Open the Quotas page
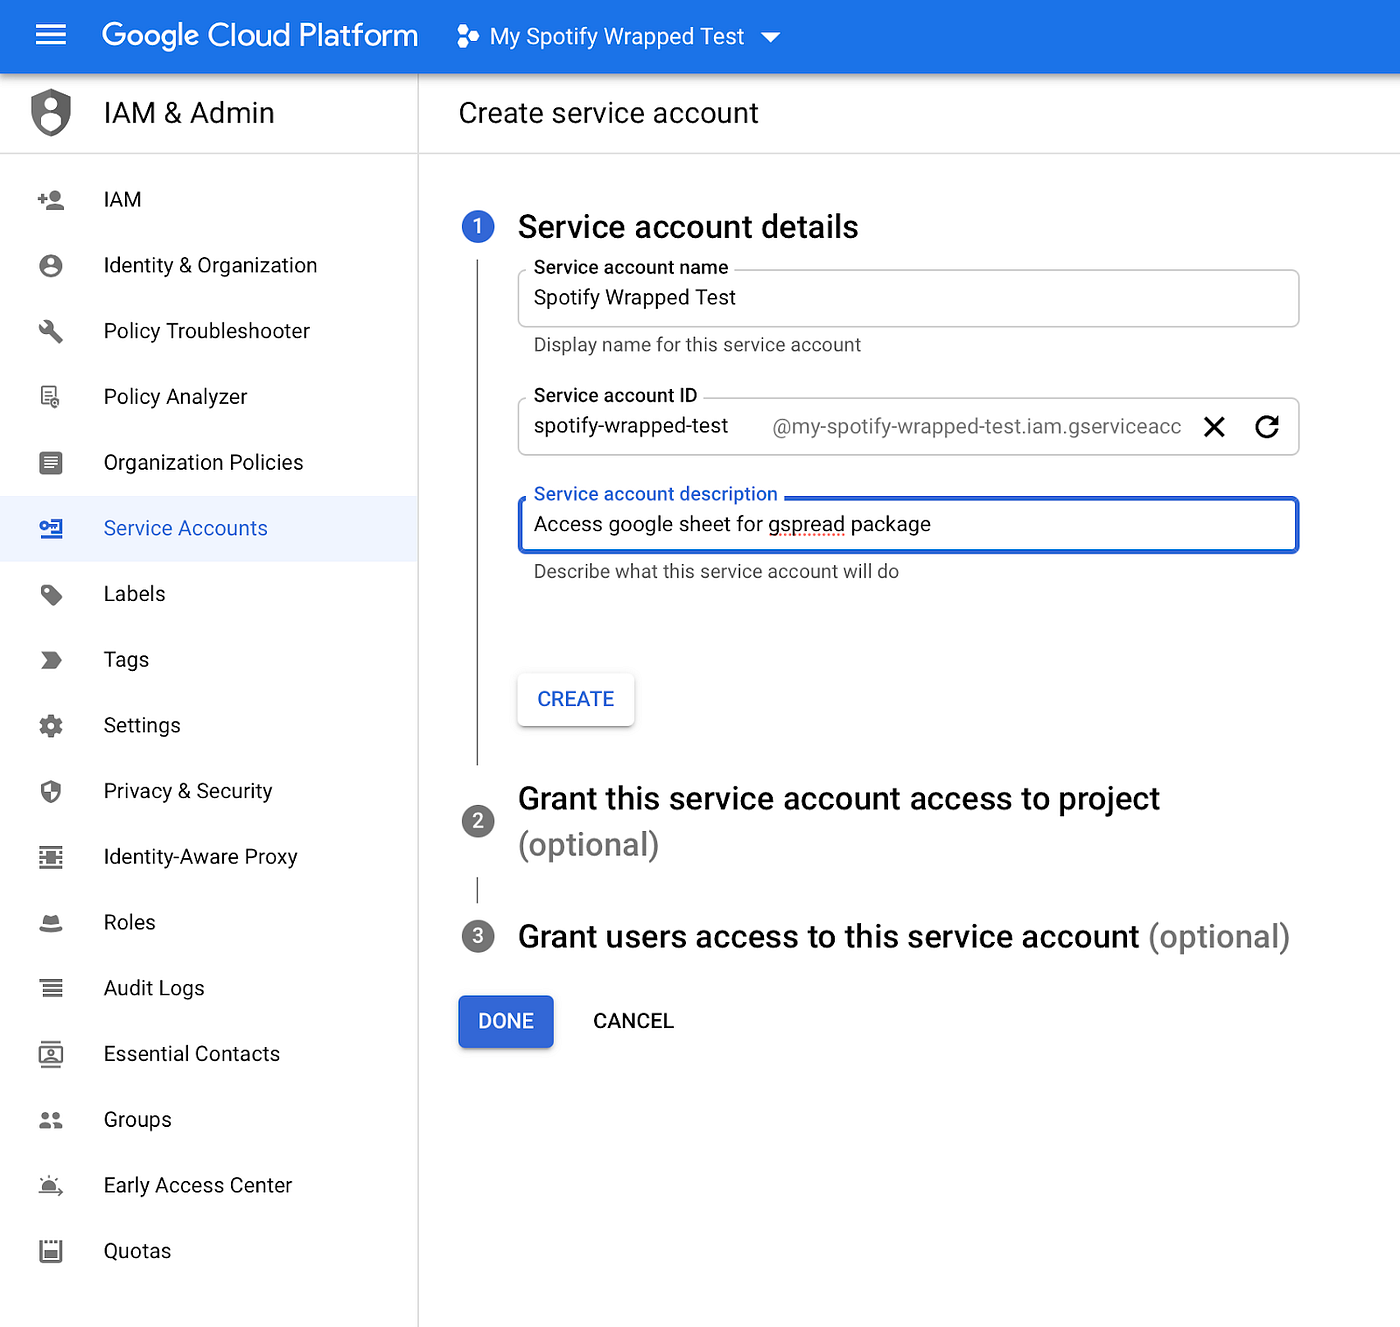This screenshot has height=1327, width=1400. [208, 1251]
